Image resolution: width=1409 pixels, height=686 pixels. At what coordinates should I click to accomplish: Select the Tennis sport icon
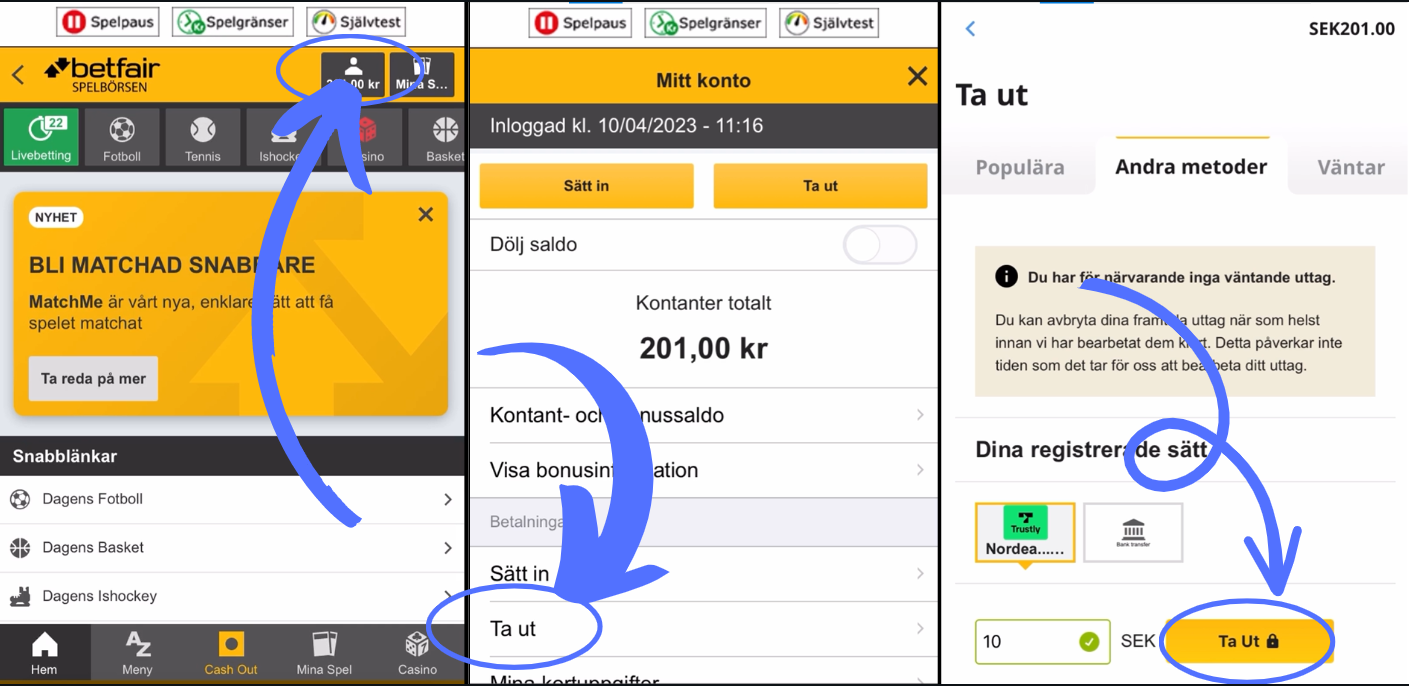tap(202, 136)
